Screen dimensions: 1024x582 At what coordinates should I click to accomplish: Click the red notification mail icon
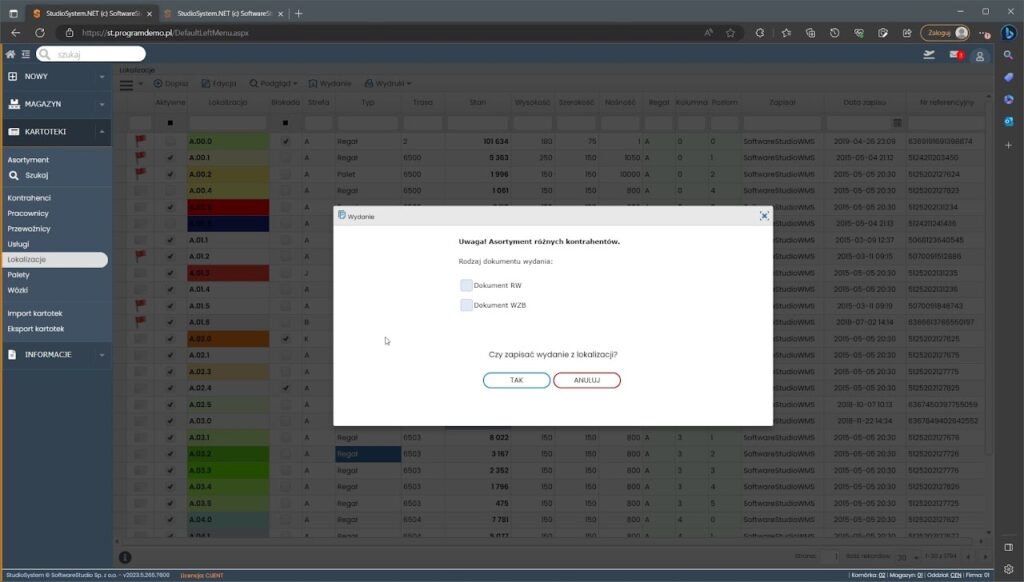[x=956, y=55]
